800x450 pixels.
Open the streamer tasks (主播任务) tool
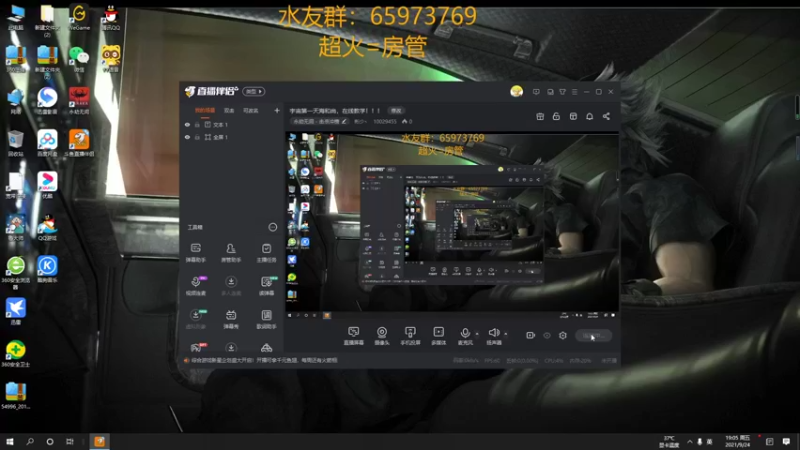tap(266, 253)
